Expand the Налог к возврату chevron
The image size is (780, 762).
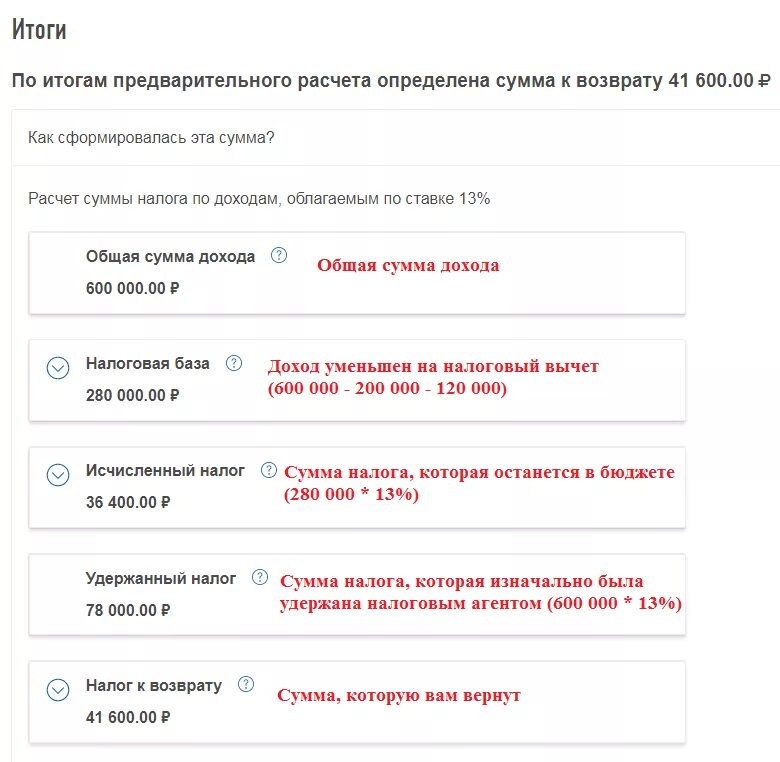pyautogui.click(x=58, y=690)
